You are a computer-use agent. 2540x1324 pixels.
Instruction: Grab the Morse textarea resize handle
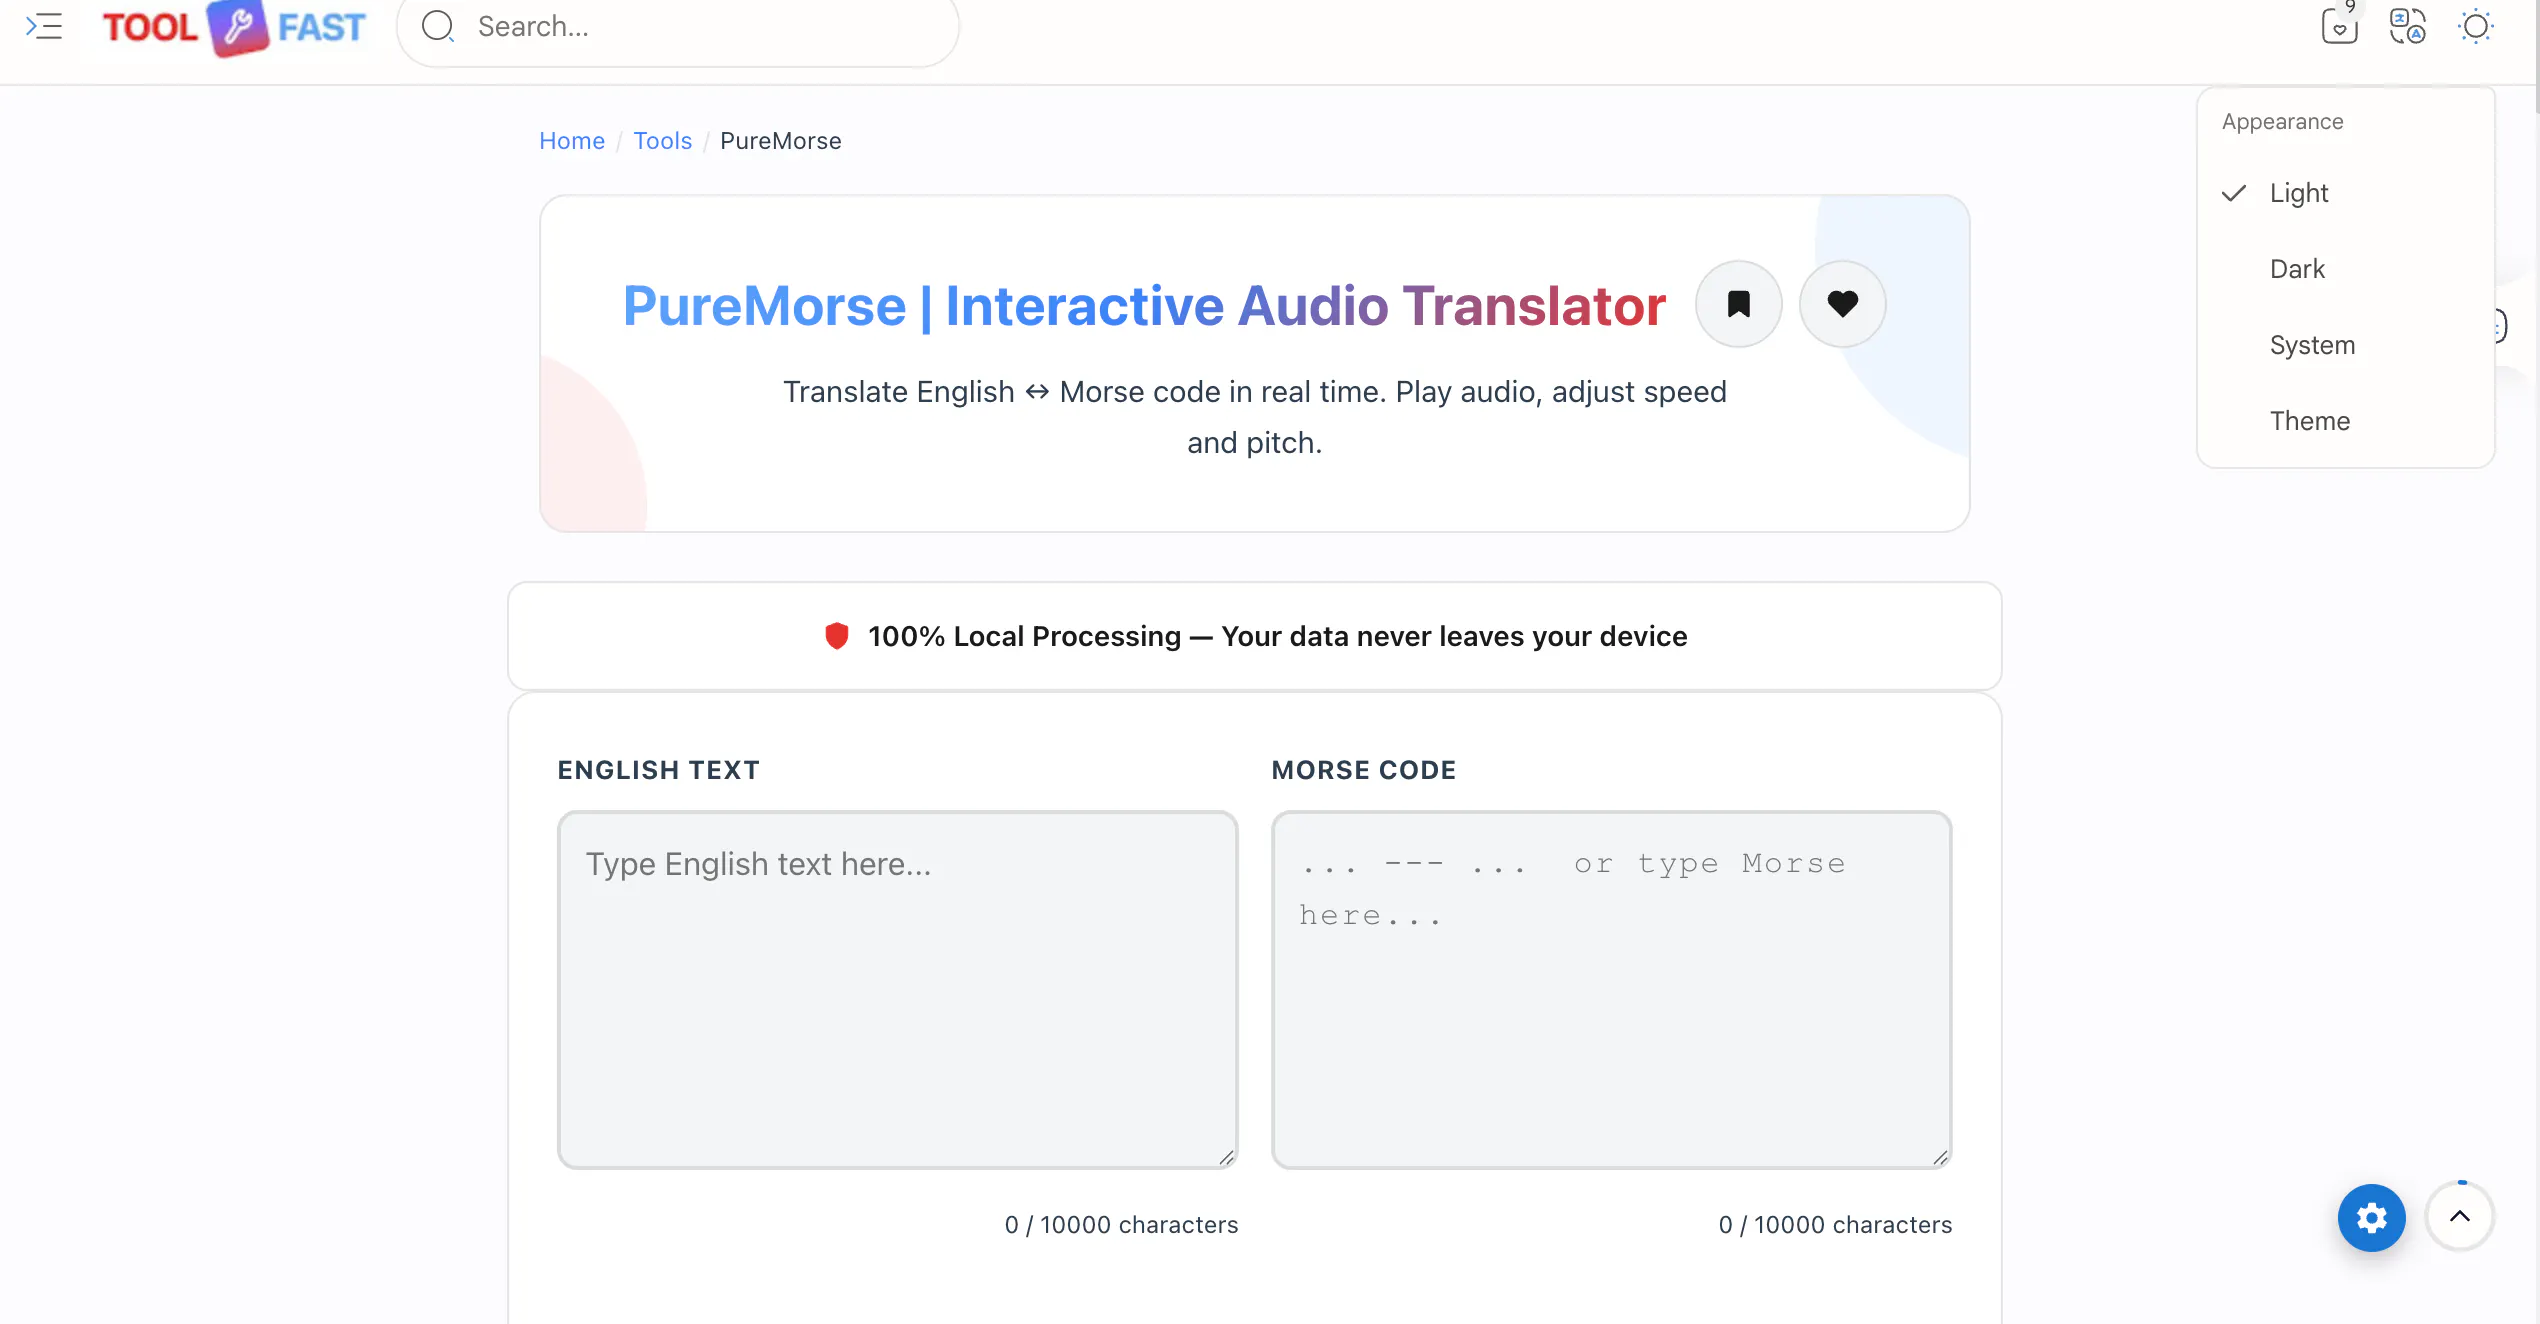[x=1940, y=1157]
